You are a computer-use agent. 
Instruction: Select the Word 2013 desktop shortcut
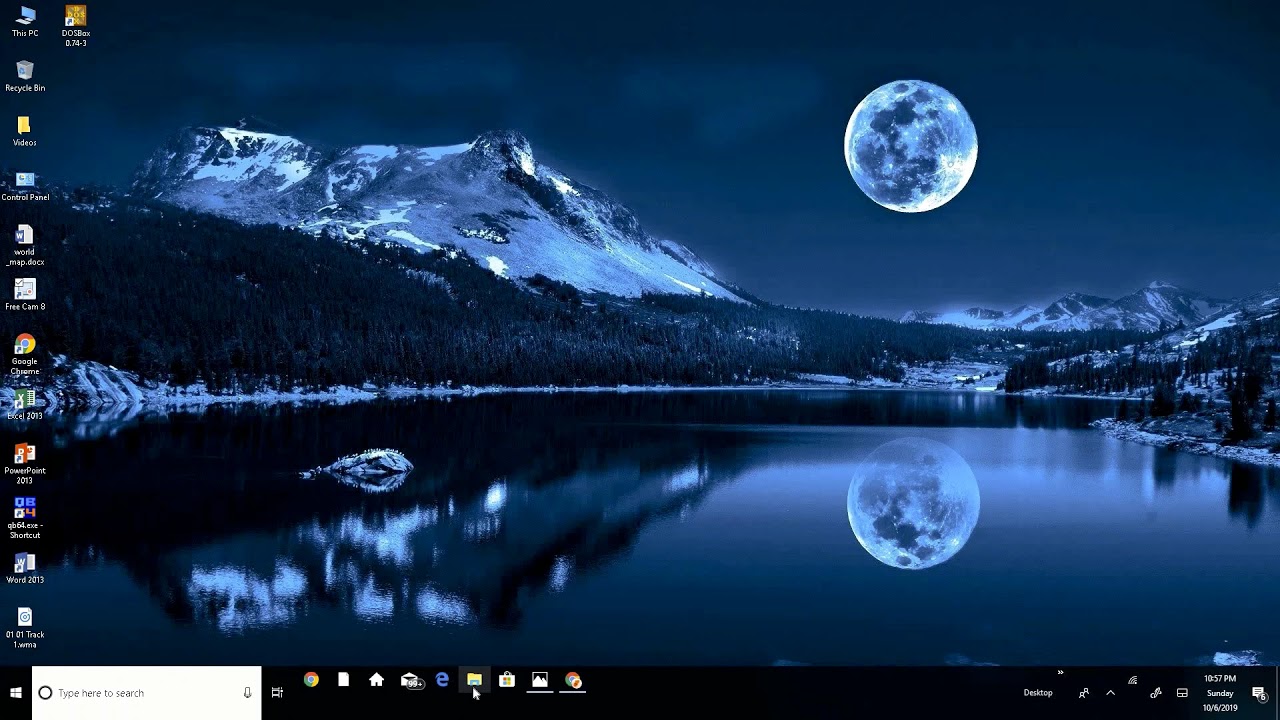pyautogui.click(x=25, y=569)
